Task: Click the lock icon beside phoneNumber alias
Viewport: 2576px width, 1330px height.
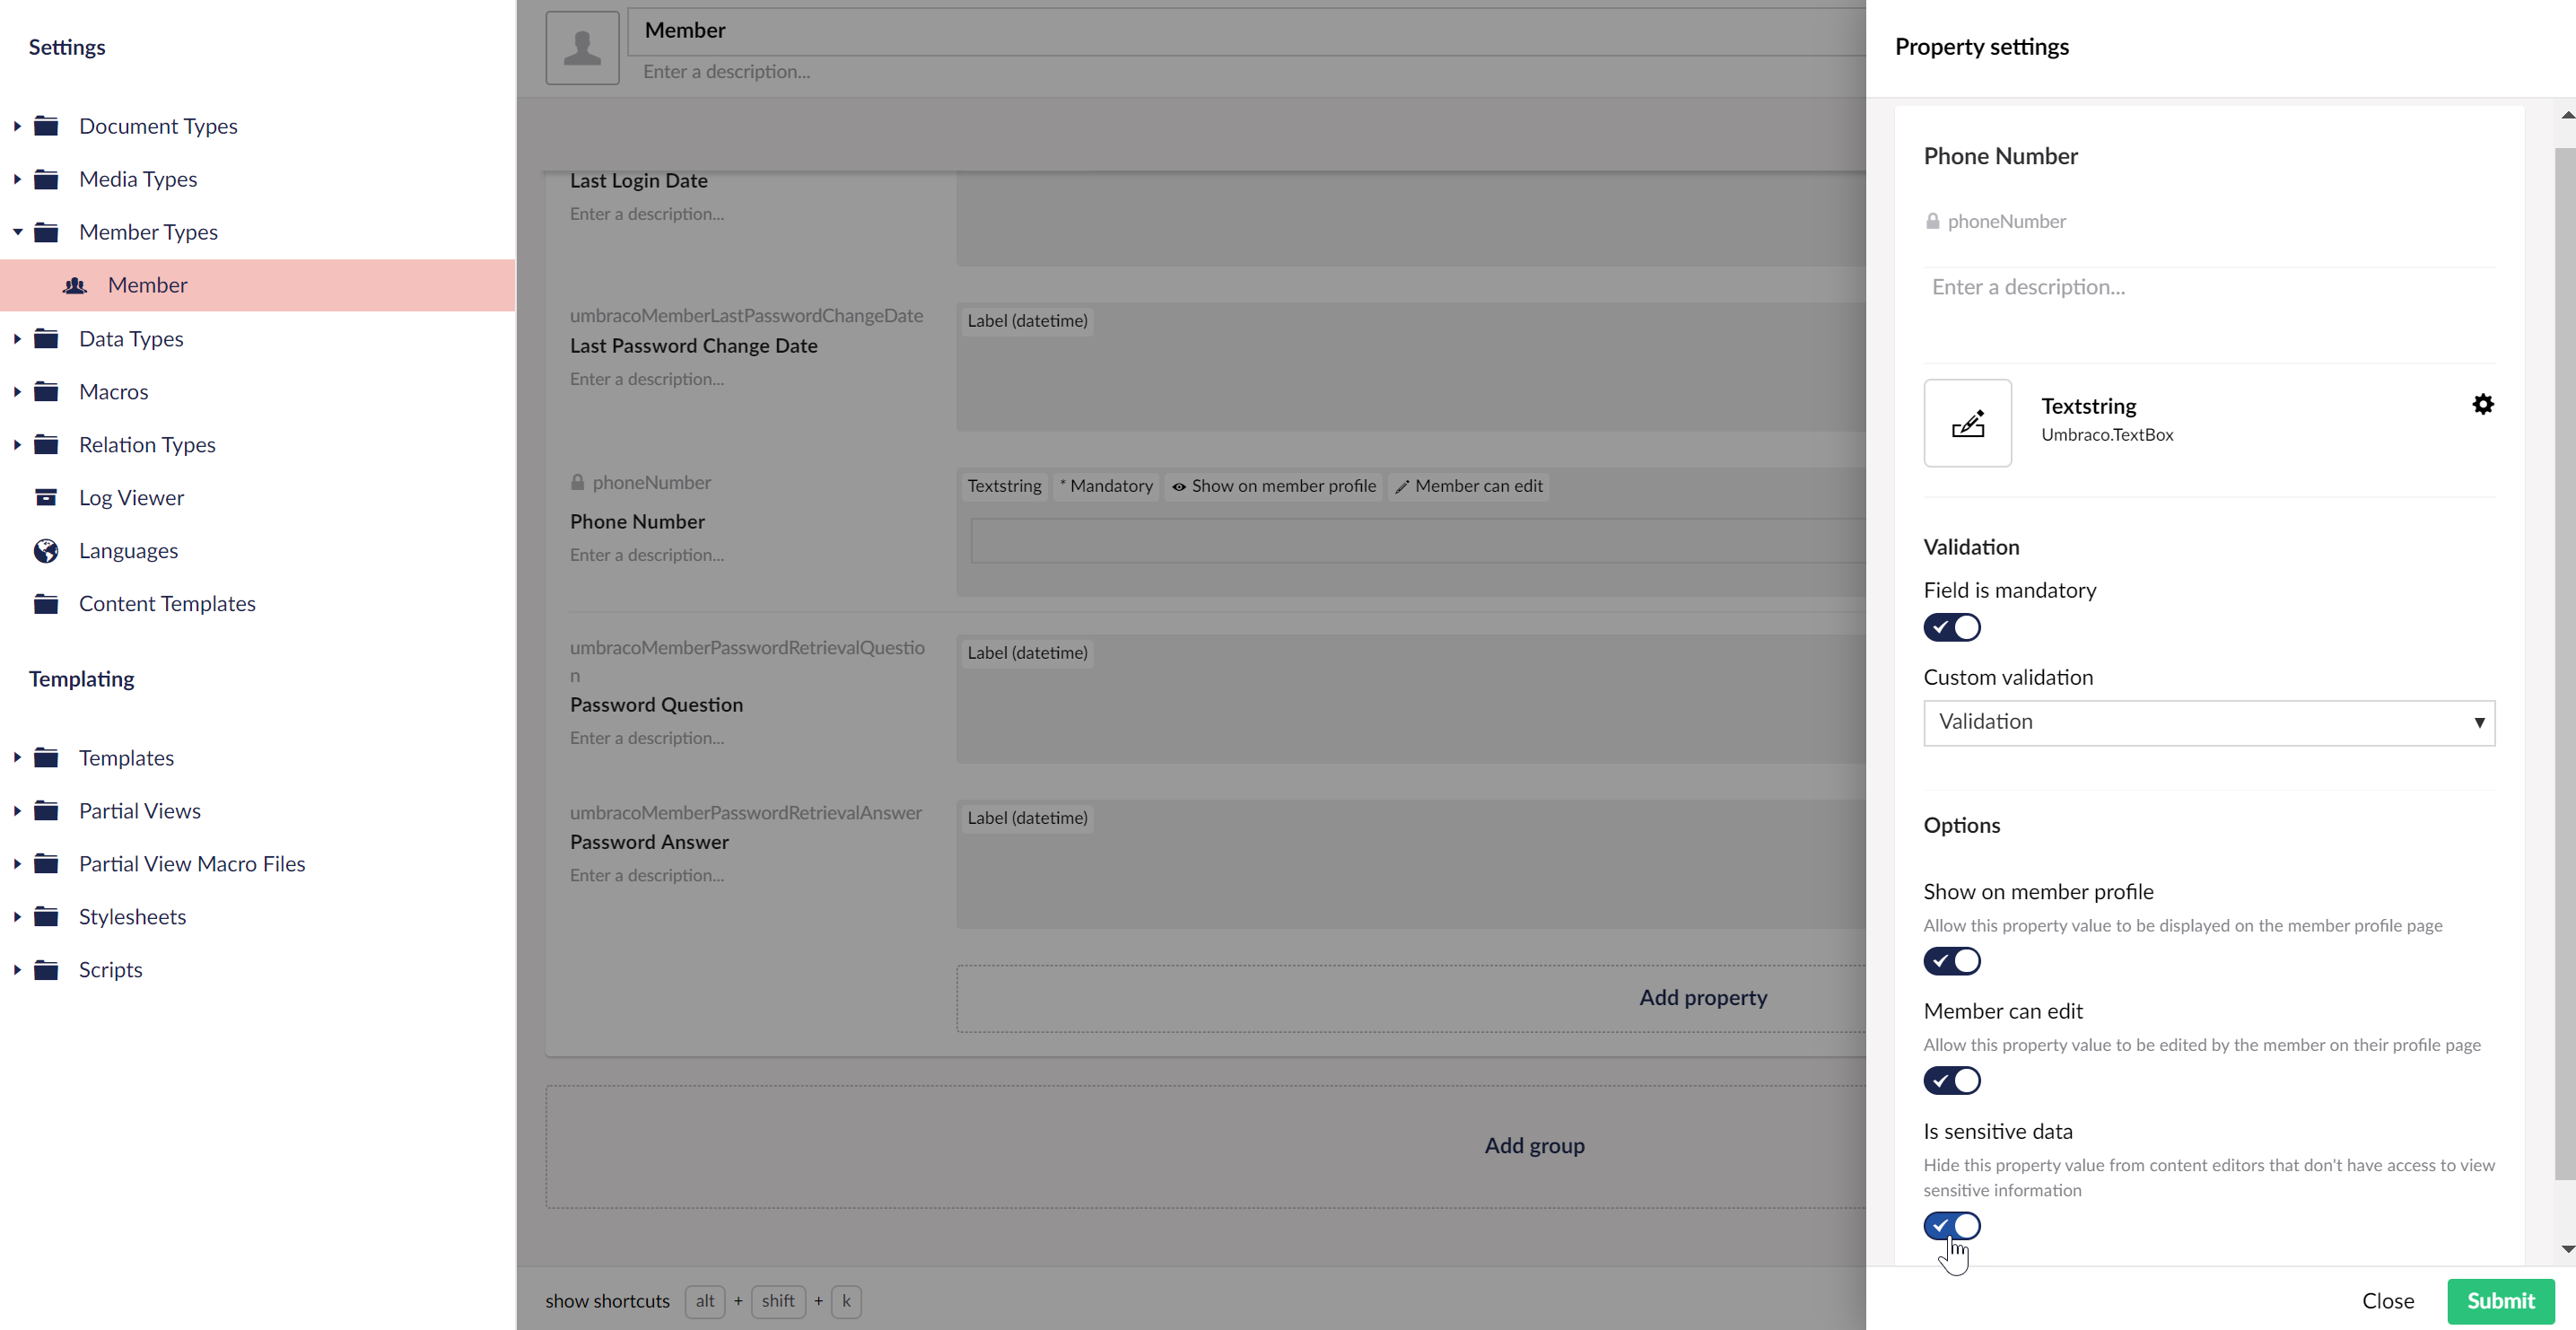Action: [1932, 221]
